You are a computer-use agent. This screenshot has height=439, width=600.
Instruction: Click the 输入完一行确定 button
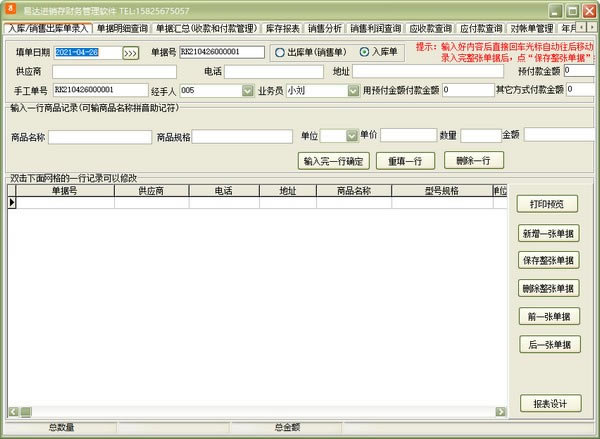(334, 161)
